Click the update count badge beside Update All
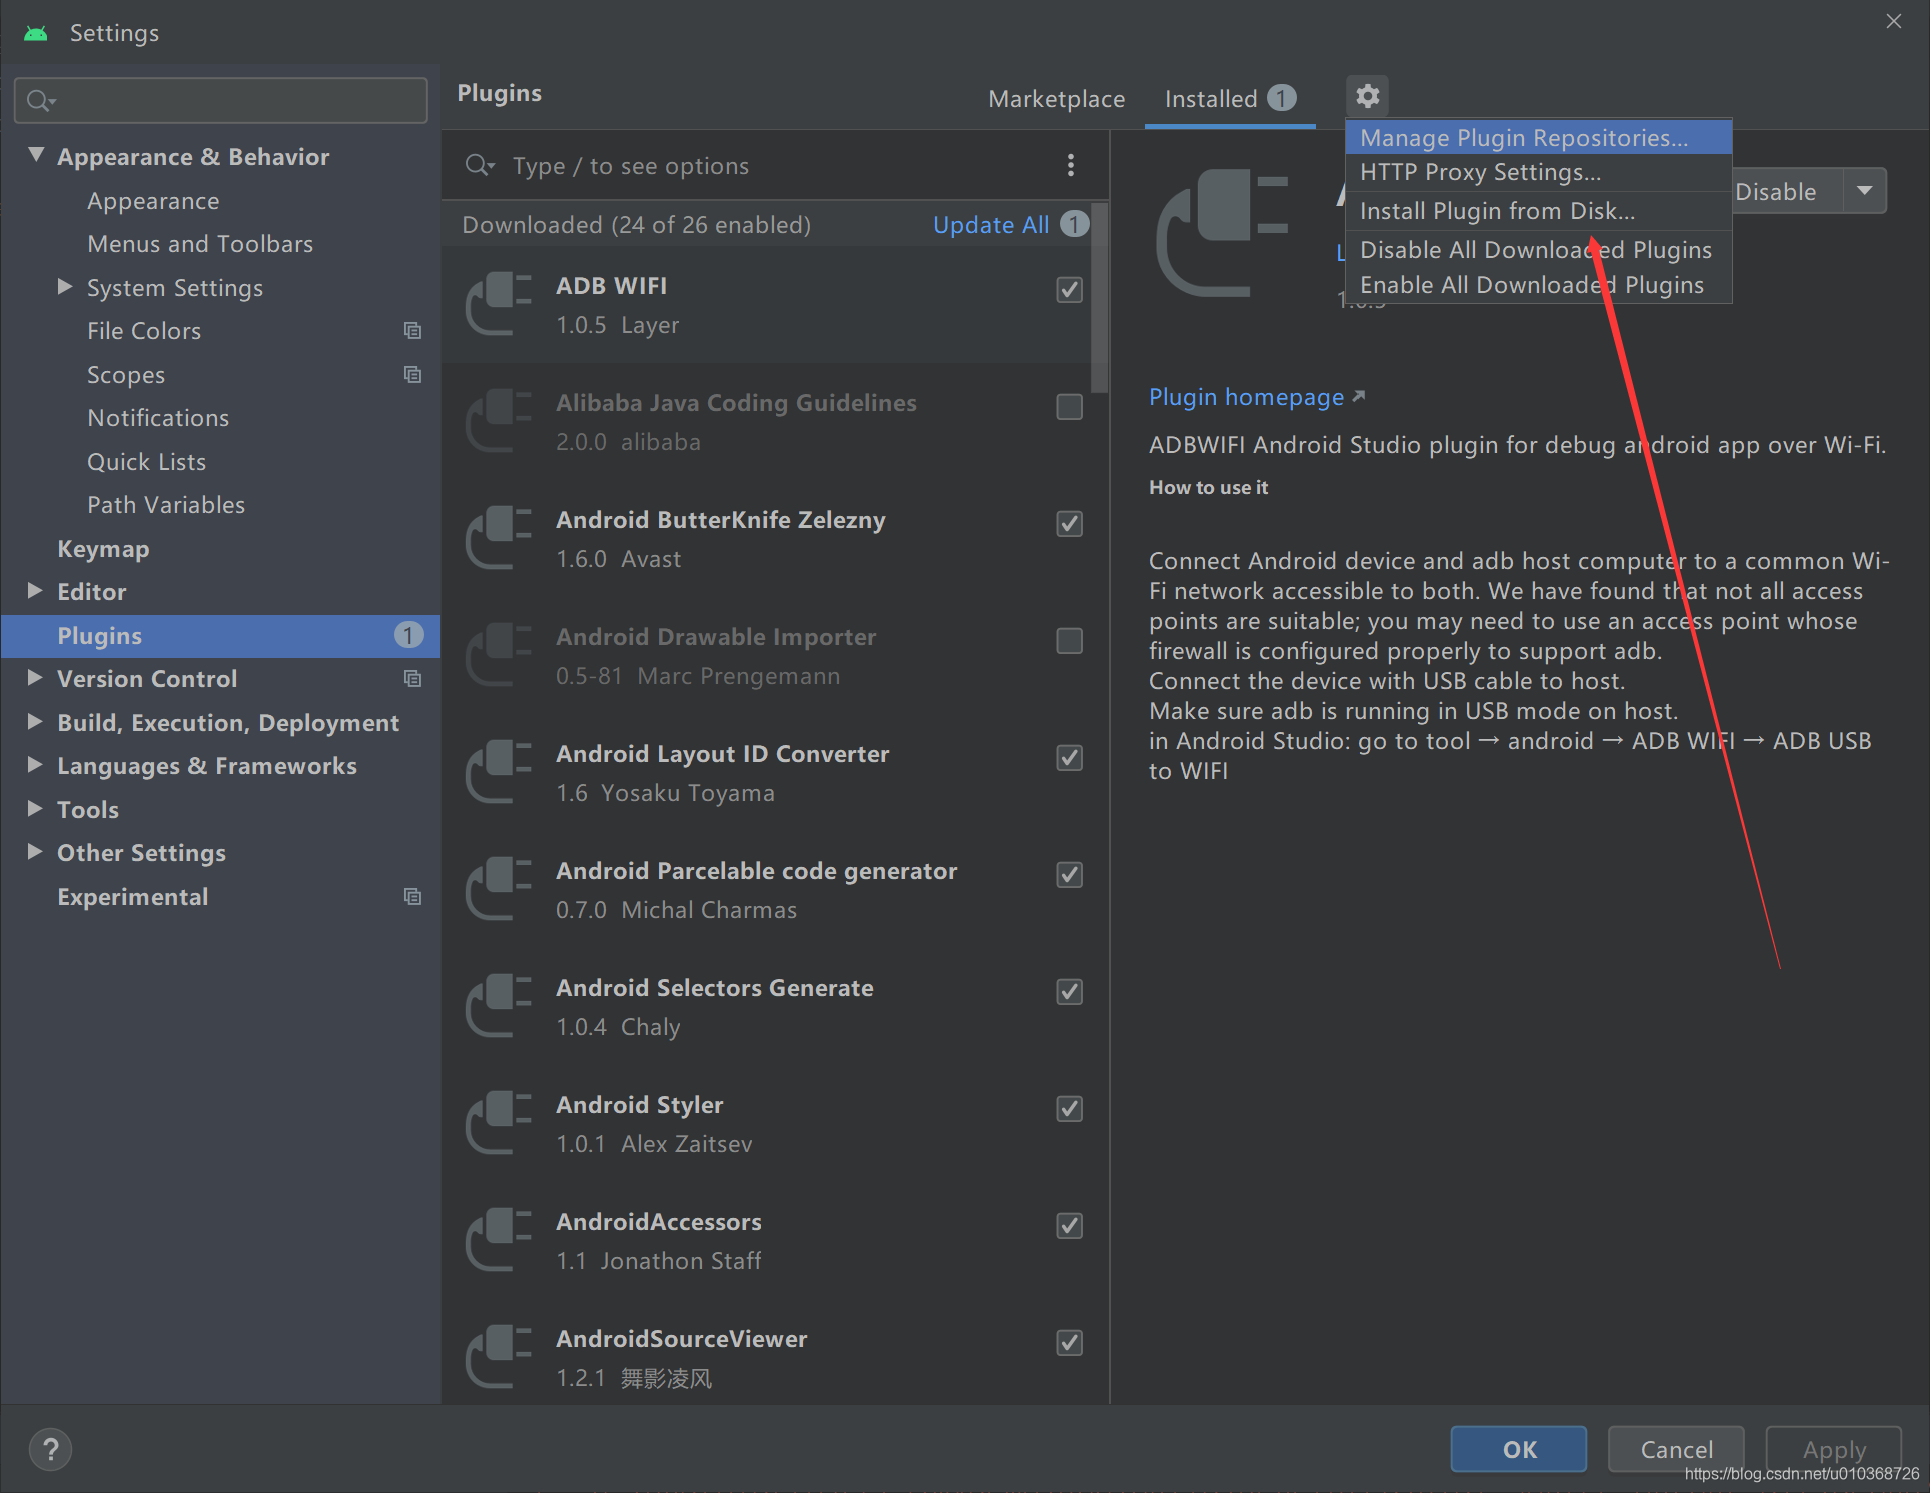The height and width of the screenshot is (1493, 1930). 1074,224
